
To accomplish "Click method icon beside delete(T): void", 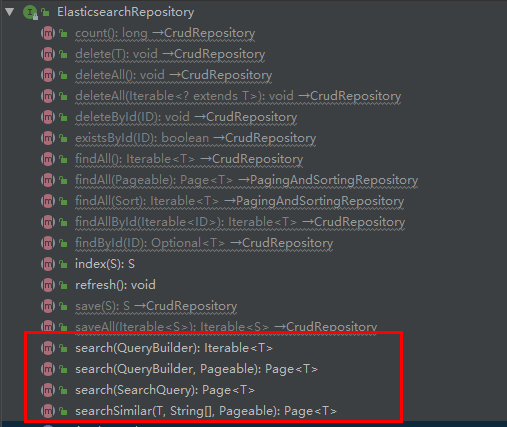I will coord(48,54).
